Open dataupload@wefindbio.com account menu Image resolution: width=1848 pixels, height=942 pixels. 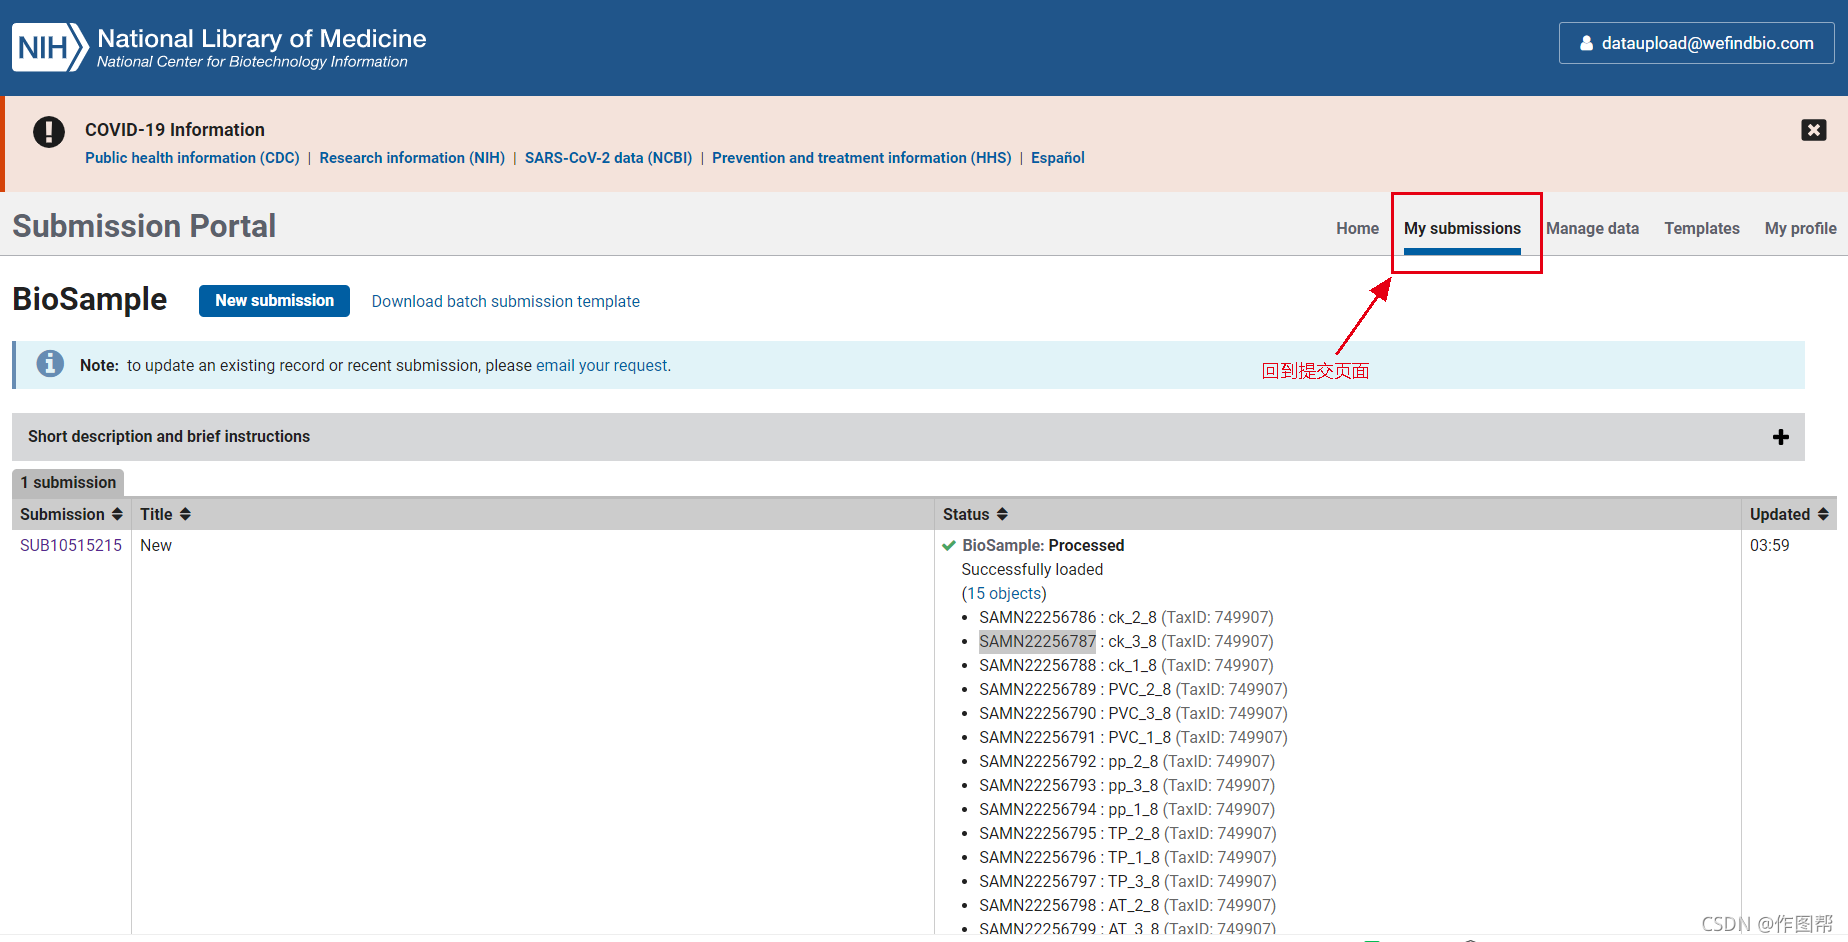[1696, 43]
